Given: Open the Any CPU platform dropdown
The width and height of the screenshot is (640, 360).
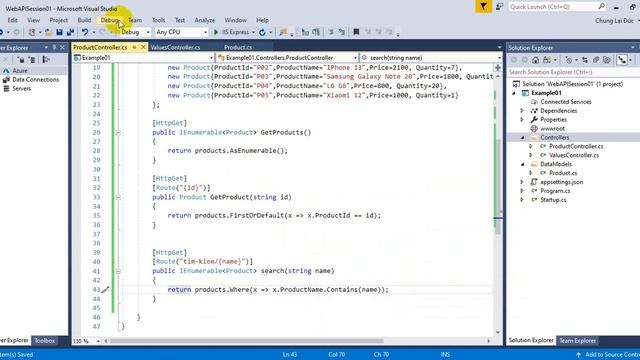Looking at the screenshot, I should click(x=205, y=32).
